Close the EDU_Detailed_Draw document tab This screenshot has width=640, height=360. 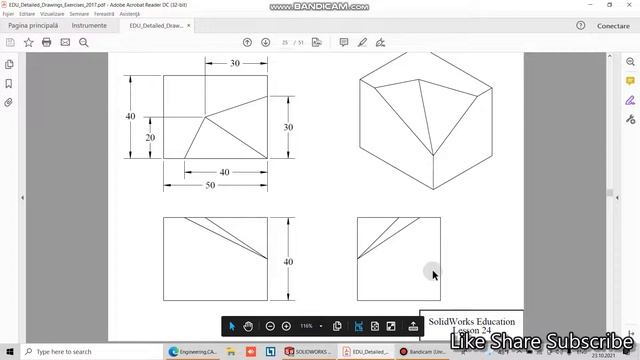[189, 25]
